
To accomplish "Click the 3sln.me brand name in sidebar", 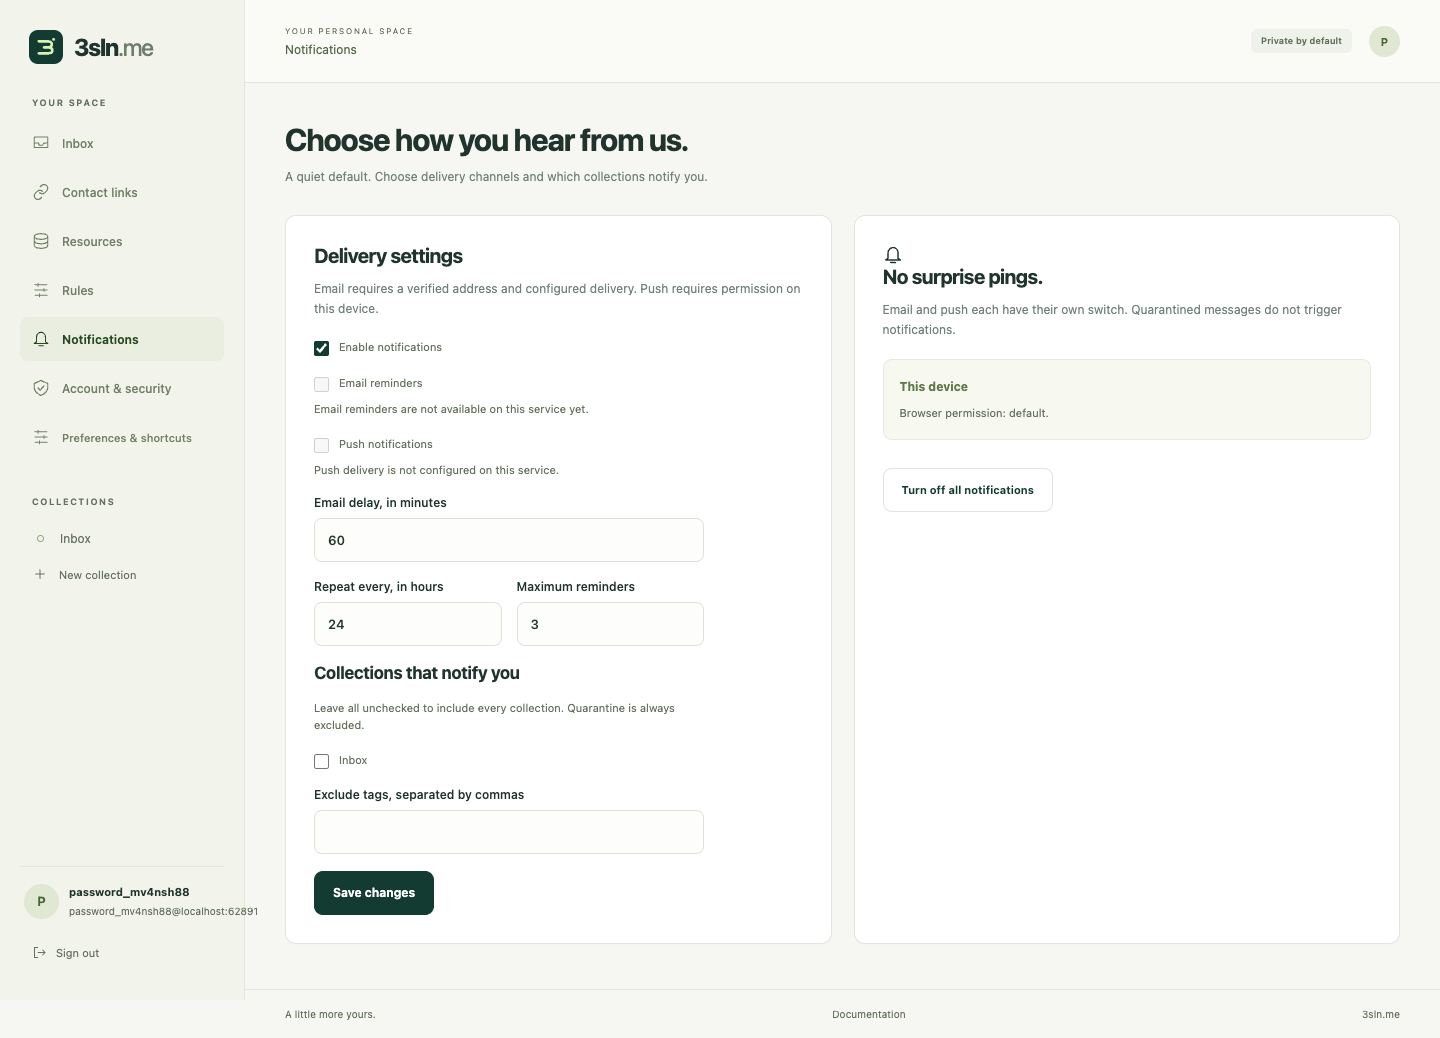I will 114,47.
